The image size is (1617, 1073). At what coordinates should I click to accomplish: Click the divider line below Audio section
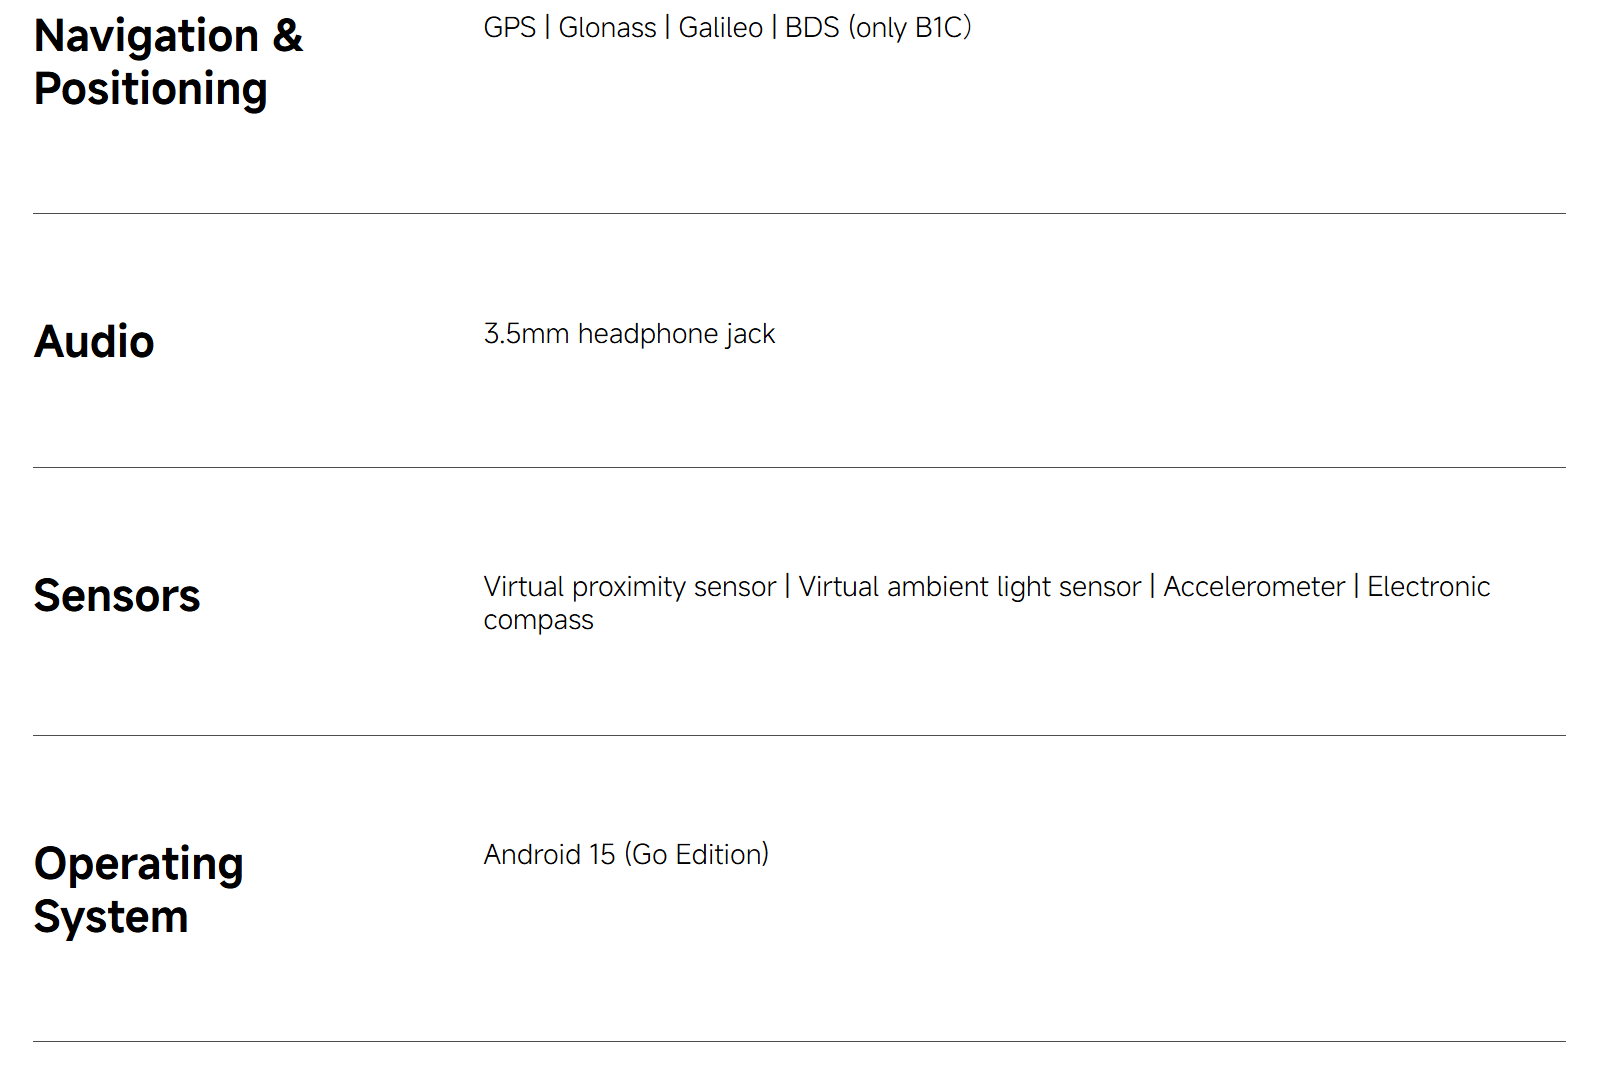point(799,467)
